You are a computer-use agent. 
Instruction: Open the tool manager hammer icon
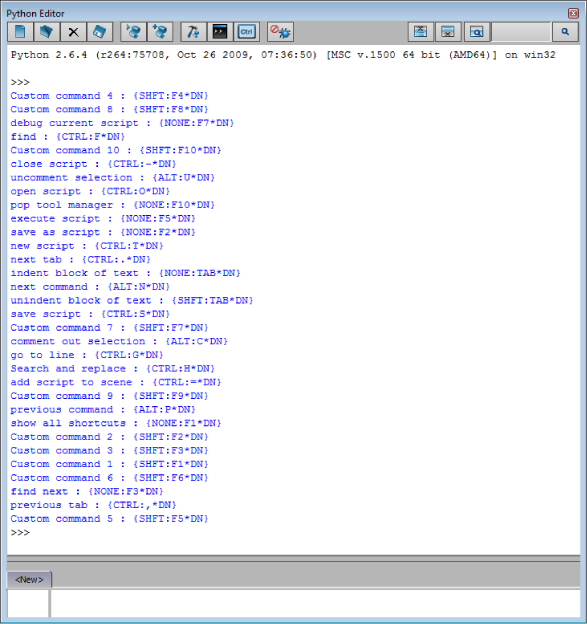pos(193,32)
